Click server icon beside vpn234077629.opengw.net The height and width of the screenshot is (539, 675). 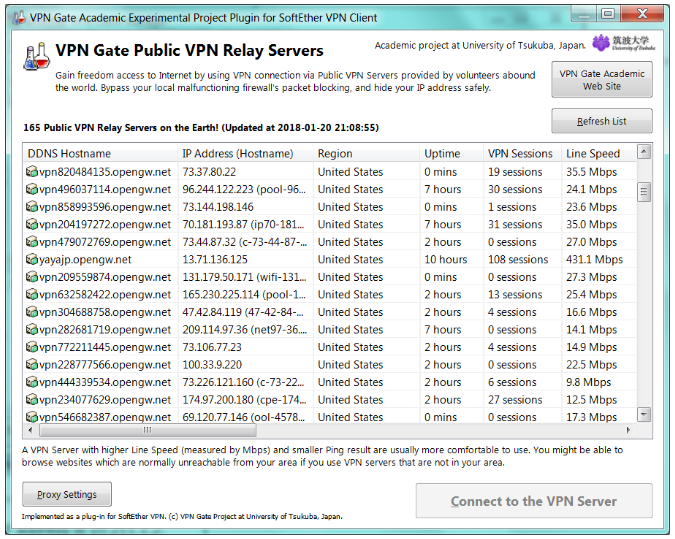(x=32, y=400)
